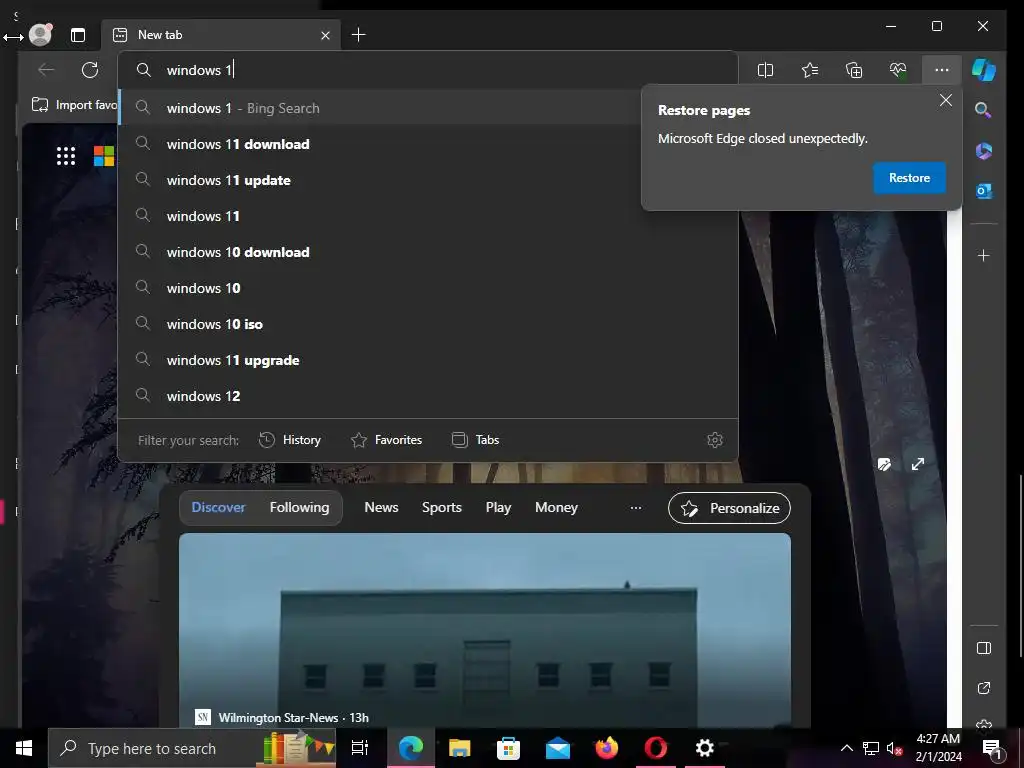Click the Restore button
1024x768 pixels.
[x=909, y=178]
